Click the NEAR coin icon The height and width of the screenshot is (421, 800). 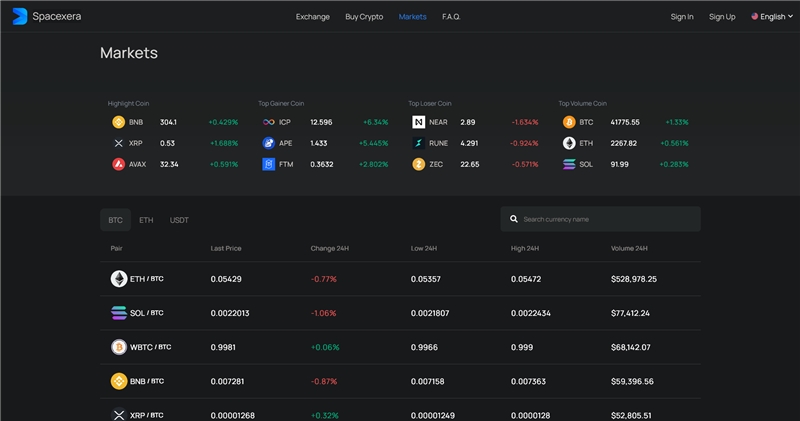tap(418, 122)
